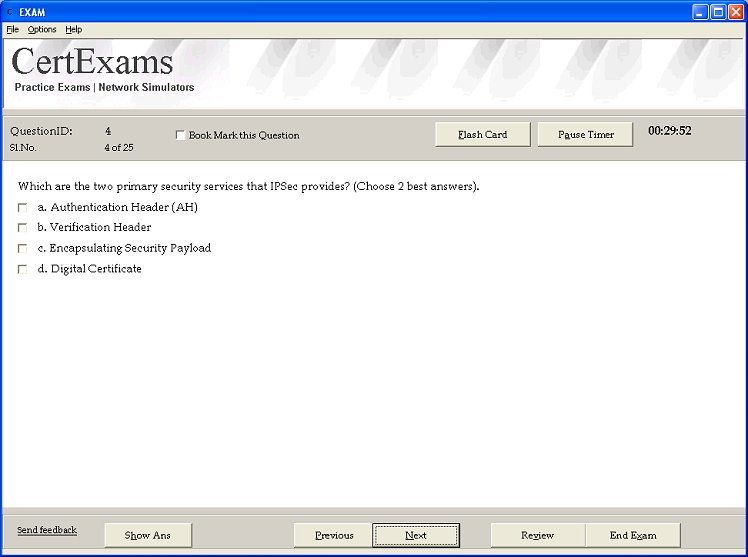Image resolution: width=748 pixels, height=557 pixels.
Task: Close the EXAM window
Action: pos(736,11)
